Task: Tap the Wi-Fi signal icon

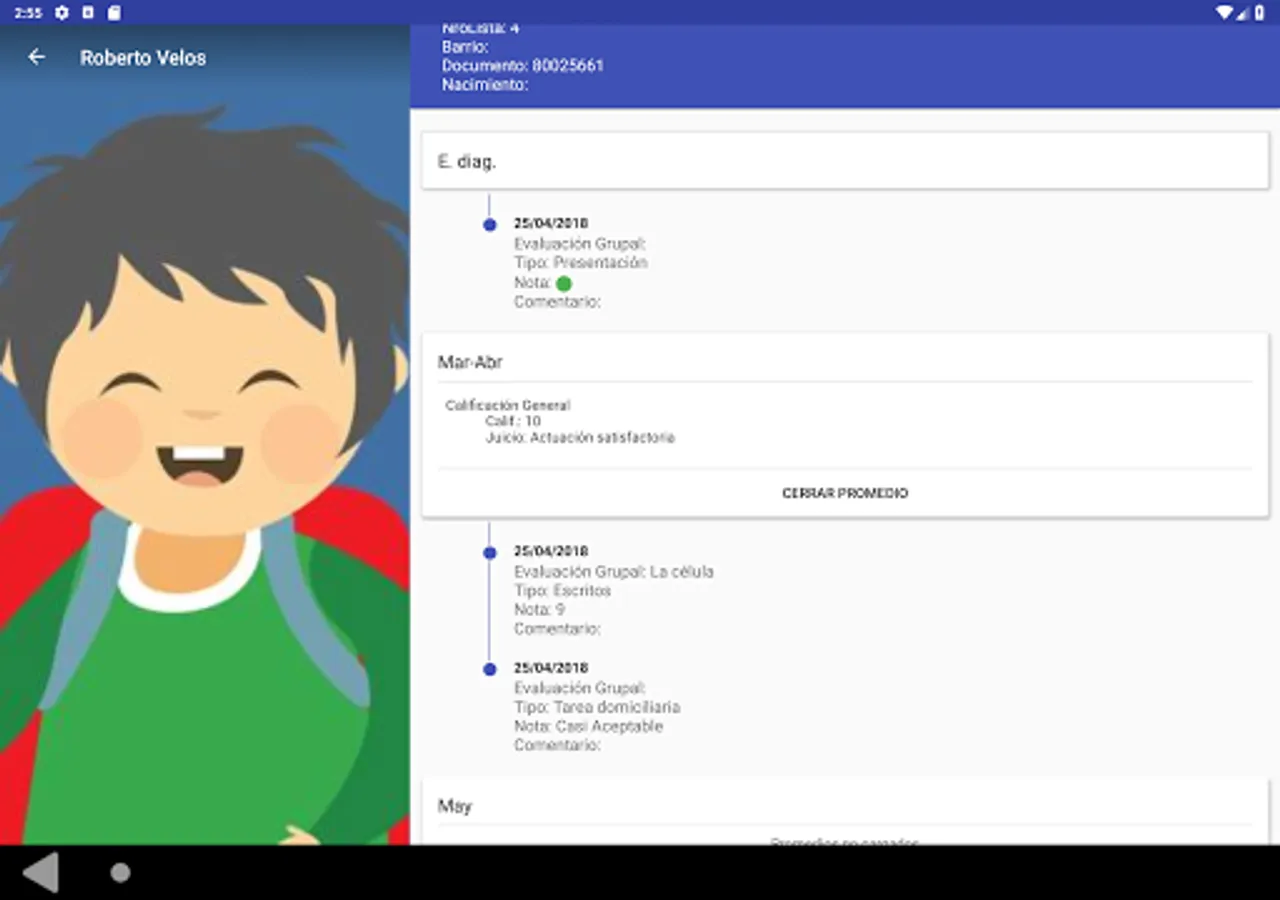Action: click(1223, 12)
